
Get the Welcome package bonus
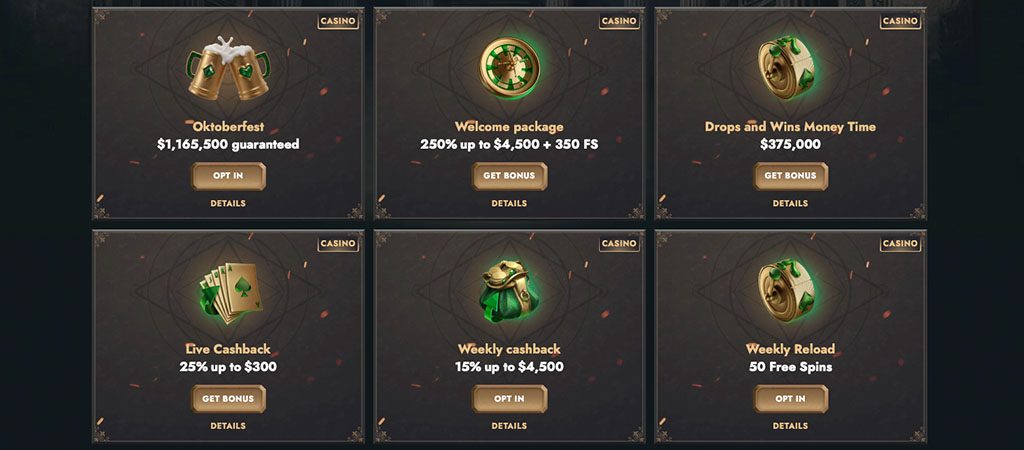point(509,176)
